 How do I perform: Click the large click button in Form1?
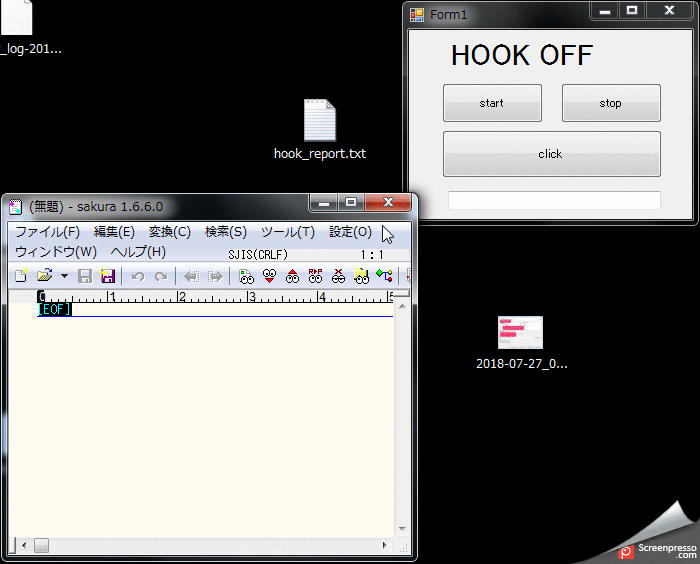click(552, 154)
